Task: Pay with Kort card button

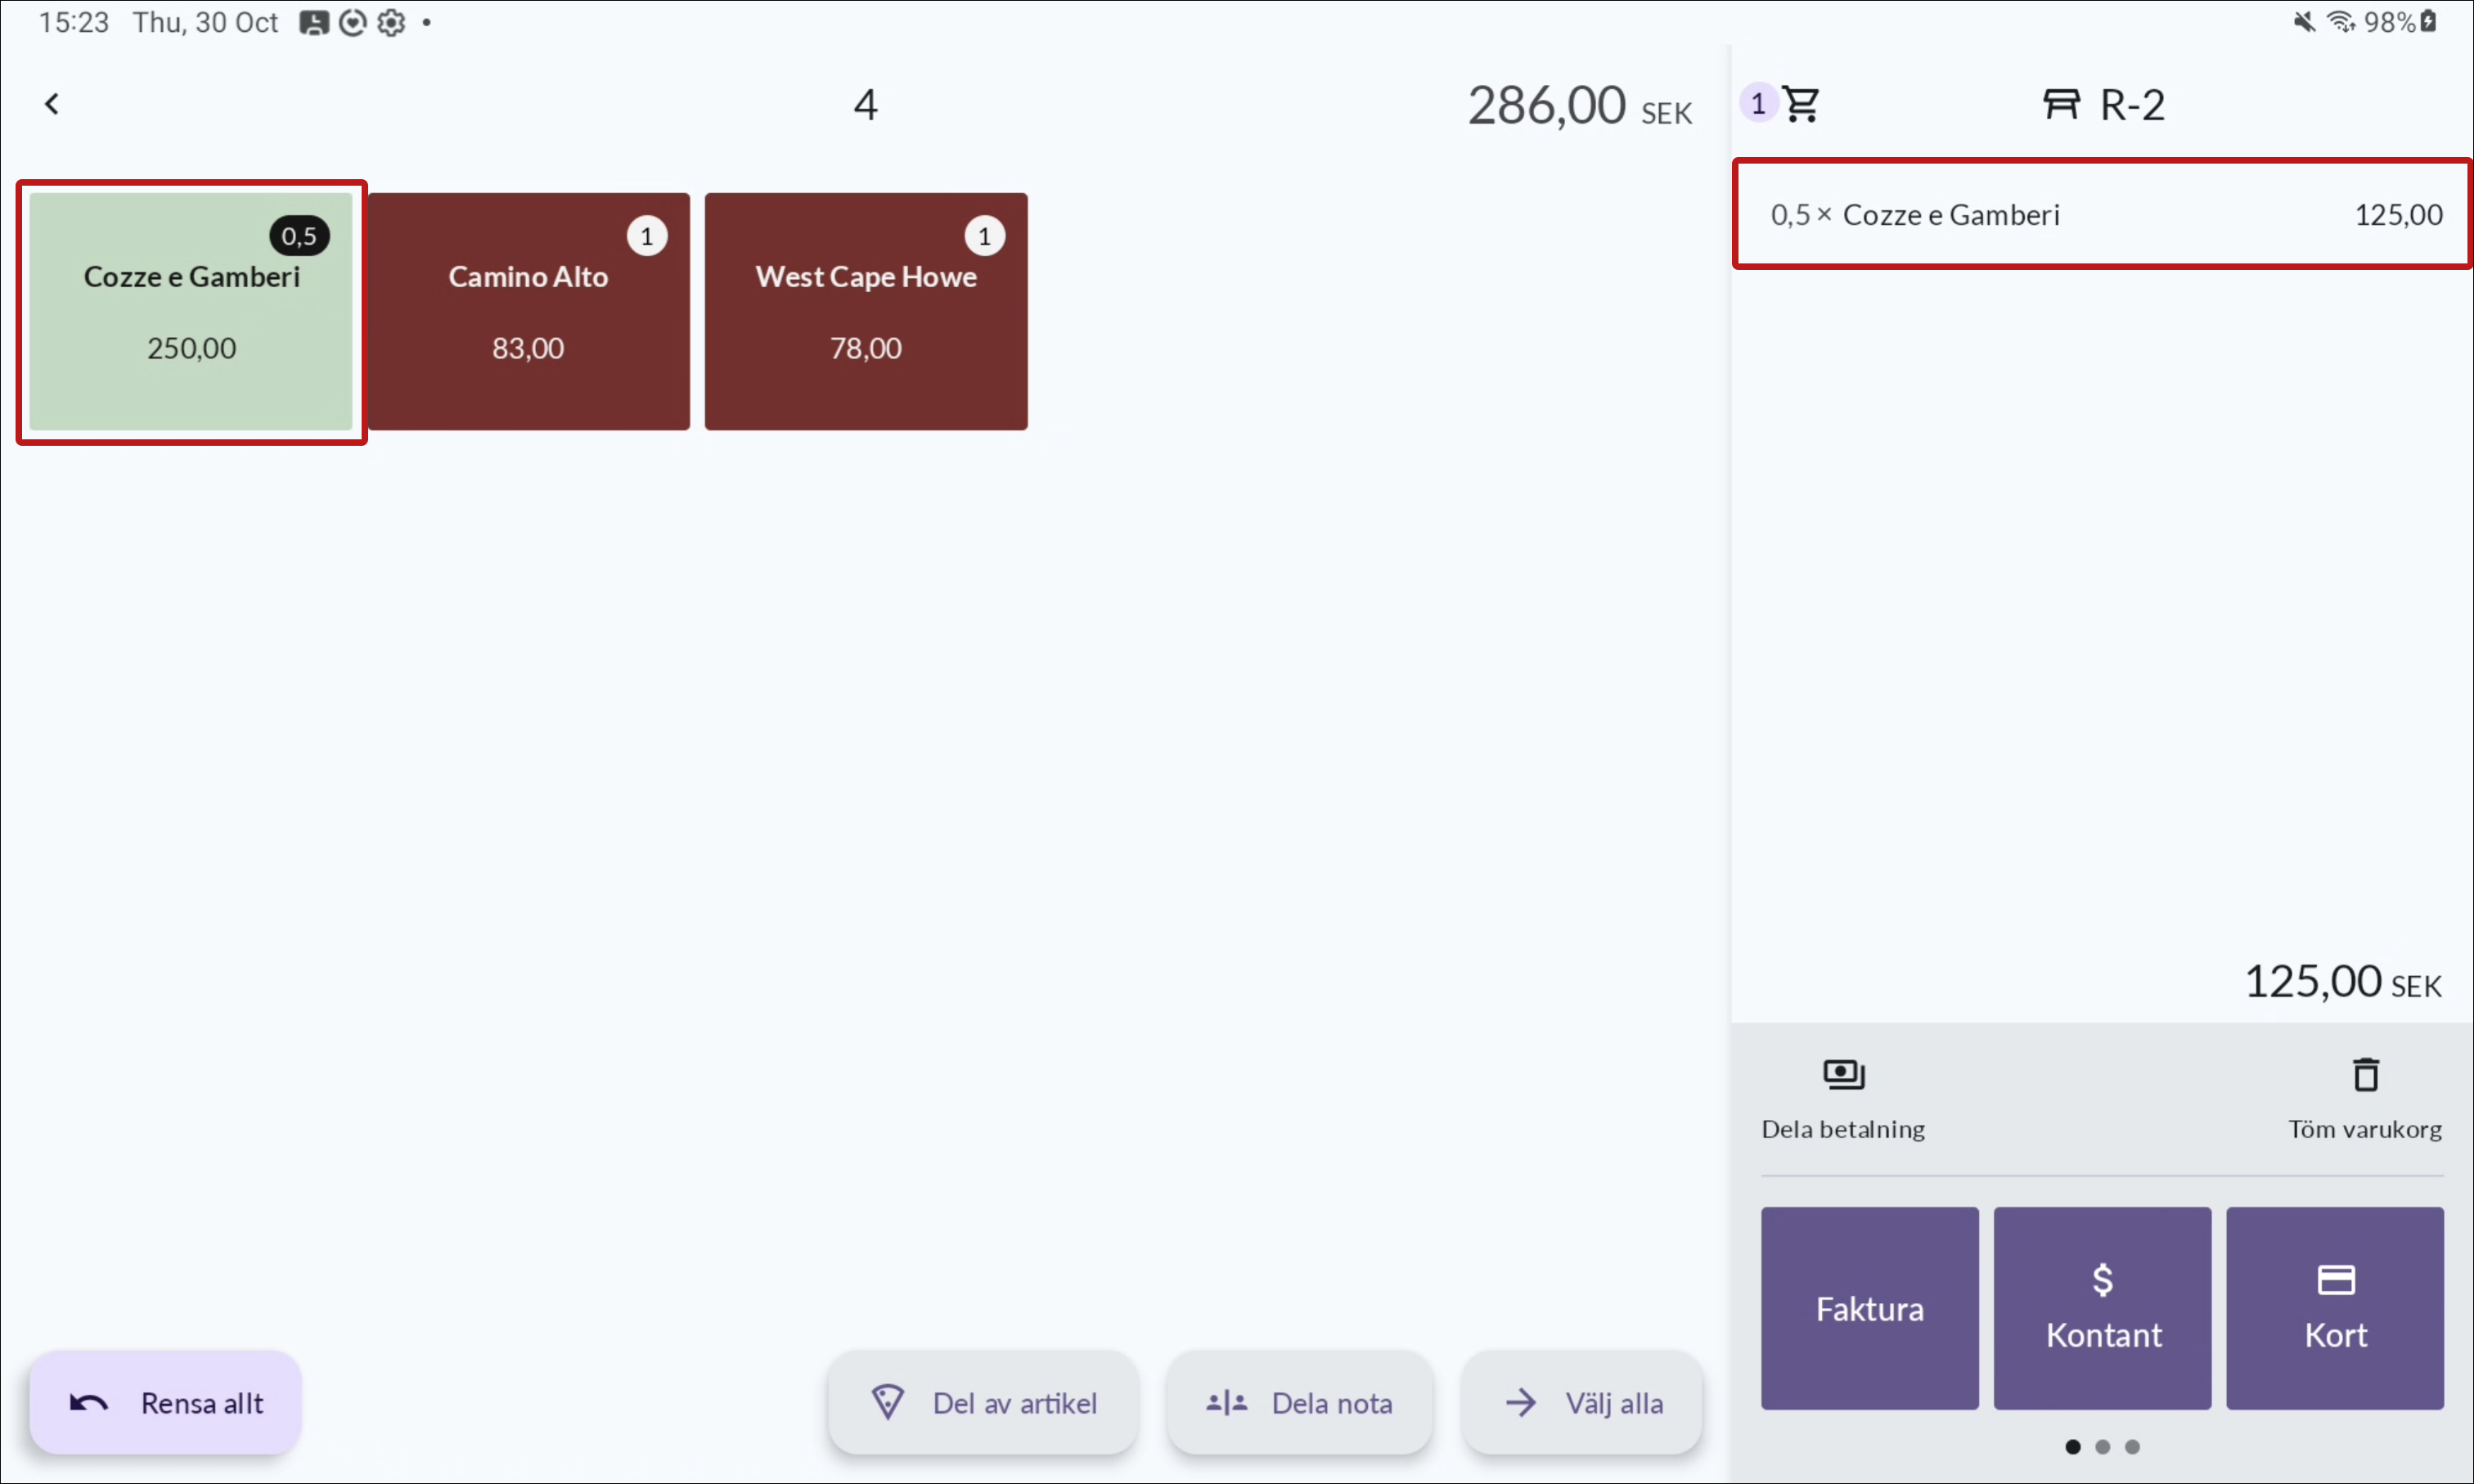Action: pyautogui.click(x=2334, y=1308)
